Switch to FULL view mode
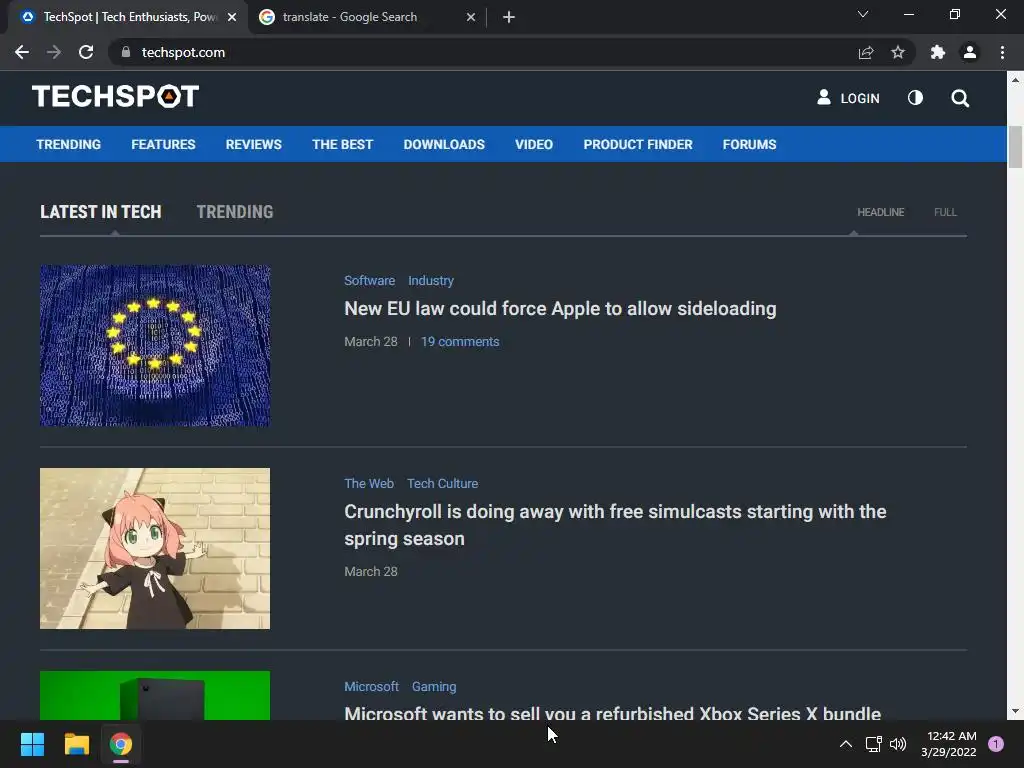This screenshot has height=768, width=1024. [x=945, y=212]
